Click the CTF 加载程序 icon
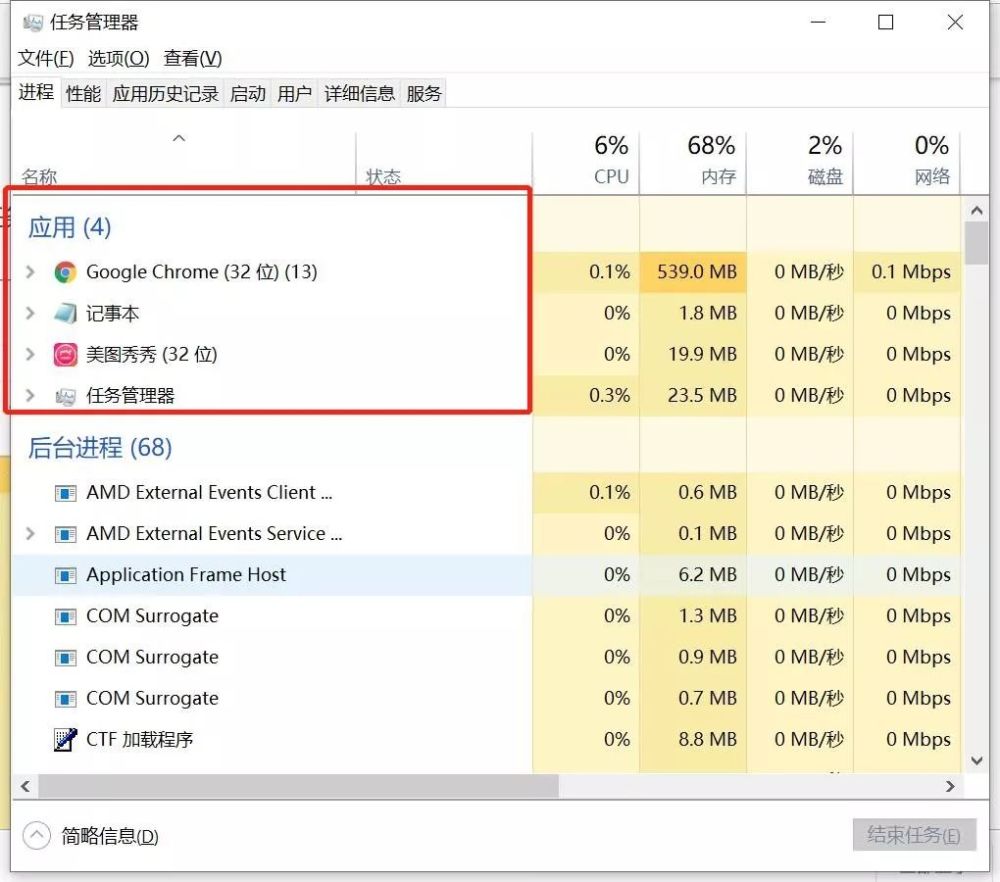The image size is (1000, 882). point(65,740)
